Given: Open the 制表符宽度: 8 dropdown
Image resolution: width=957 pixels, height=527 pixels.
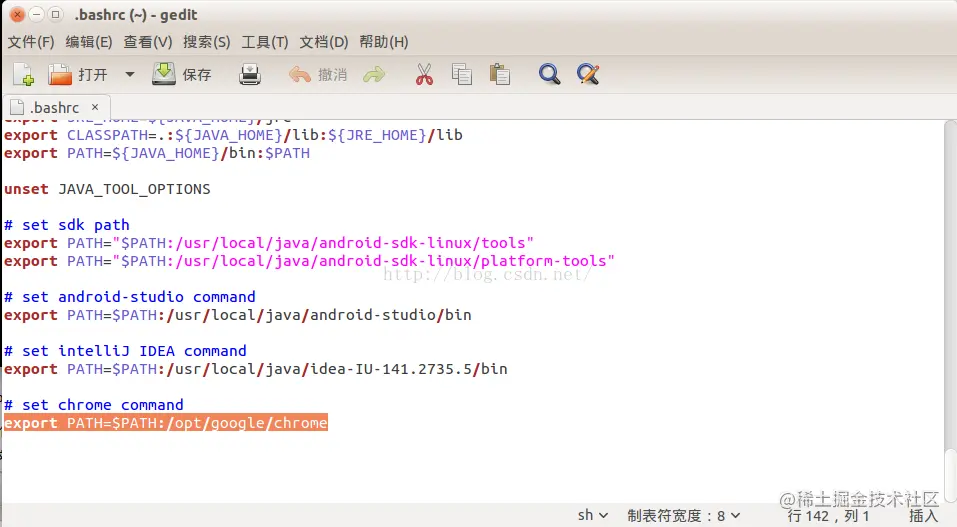Looking at the screenshot, I should [x=684, y=515].
